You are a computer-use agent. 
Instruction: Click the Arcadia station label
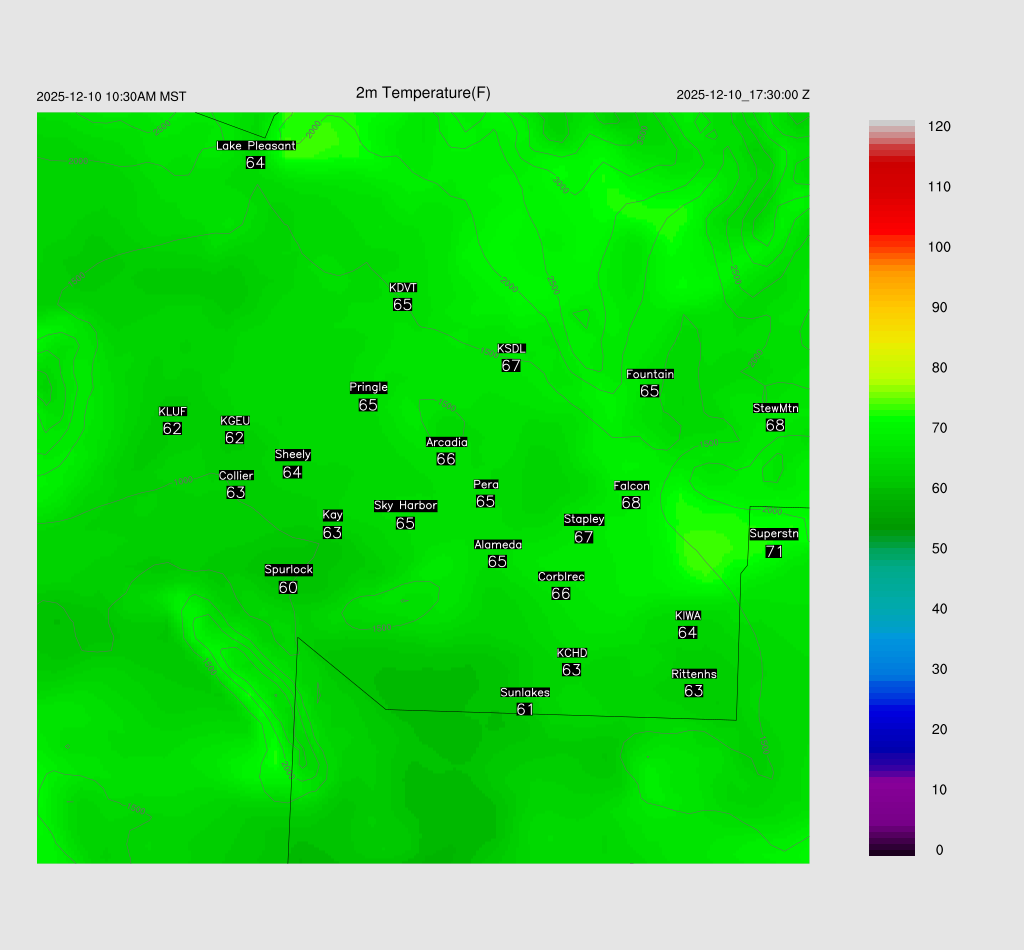[446, 442]
